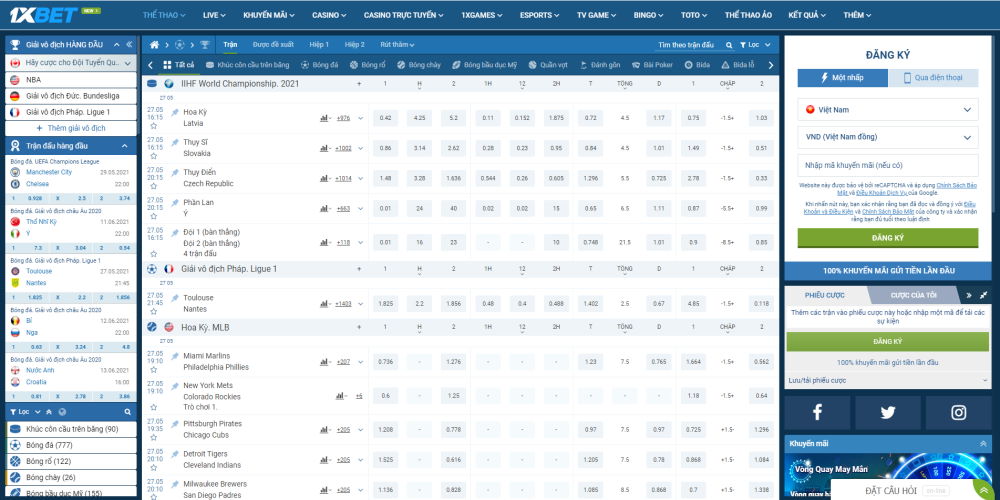
Task: Select 0.42 odds for Hoa Kỳ win
Action: point(385,118)
